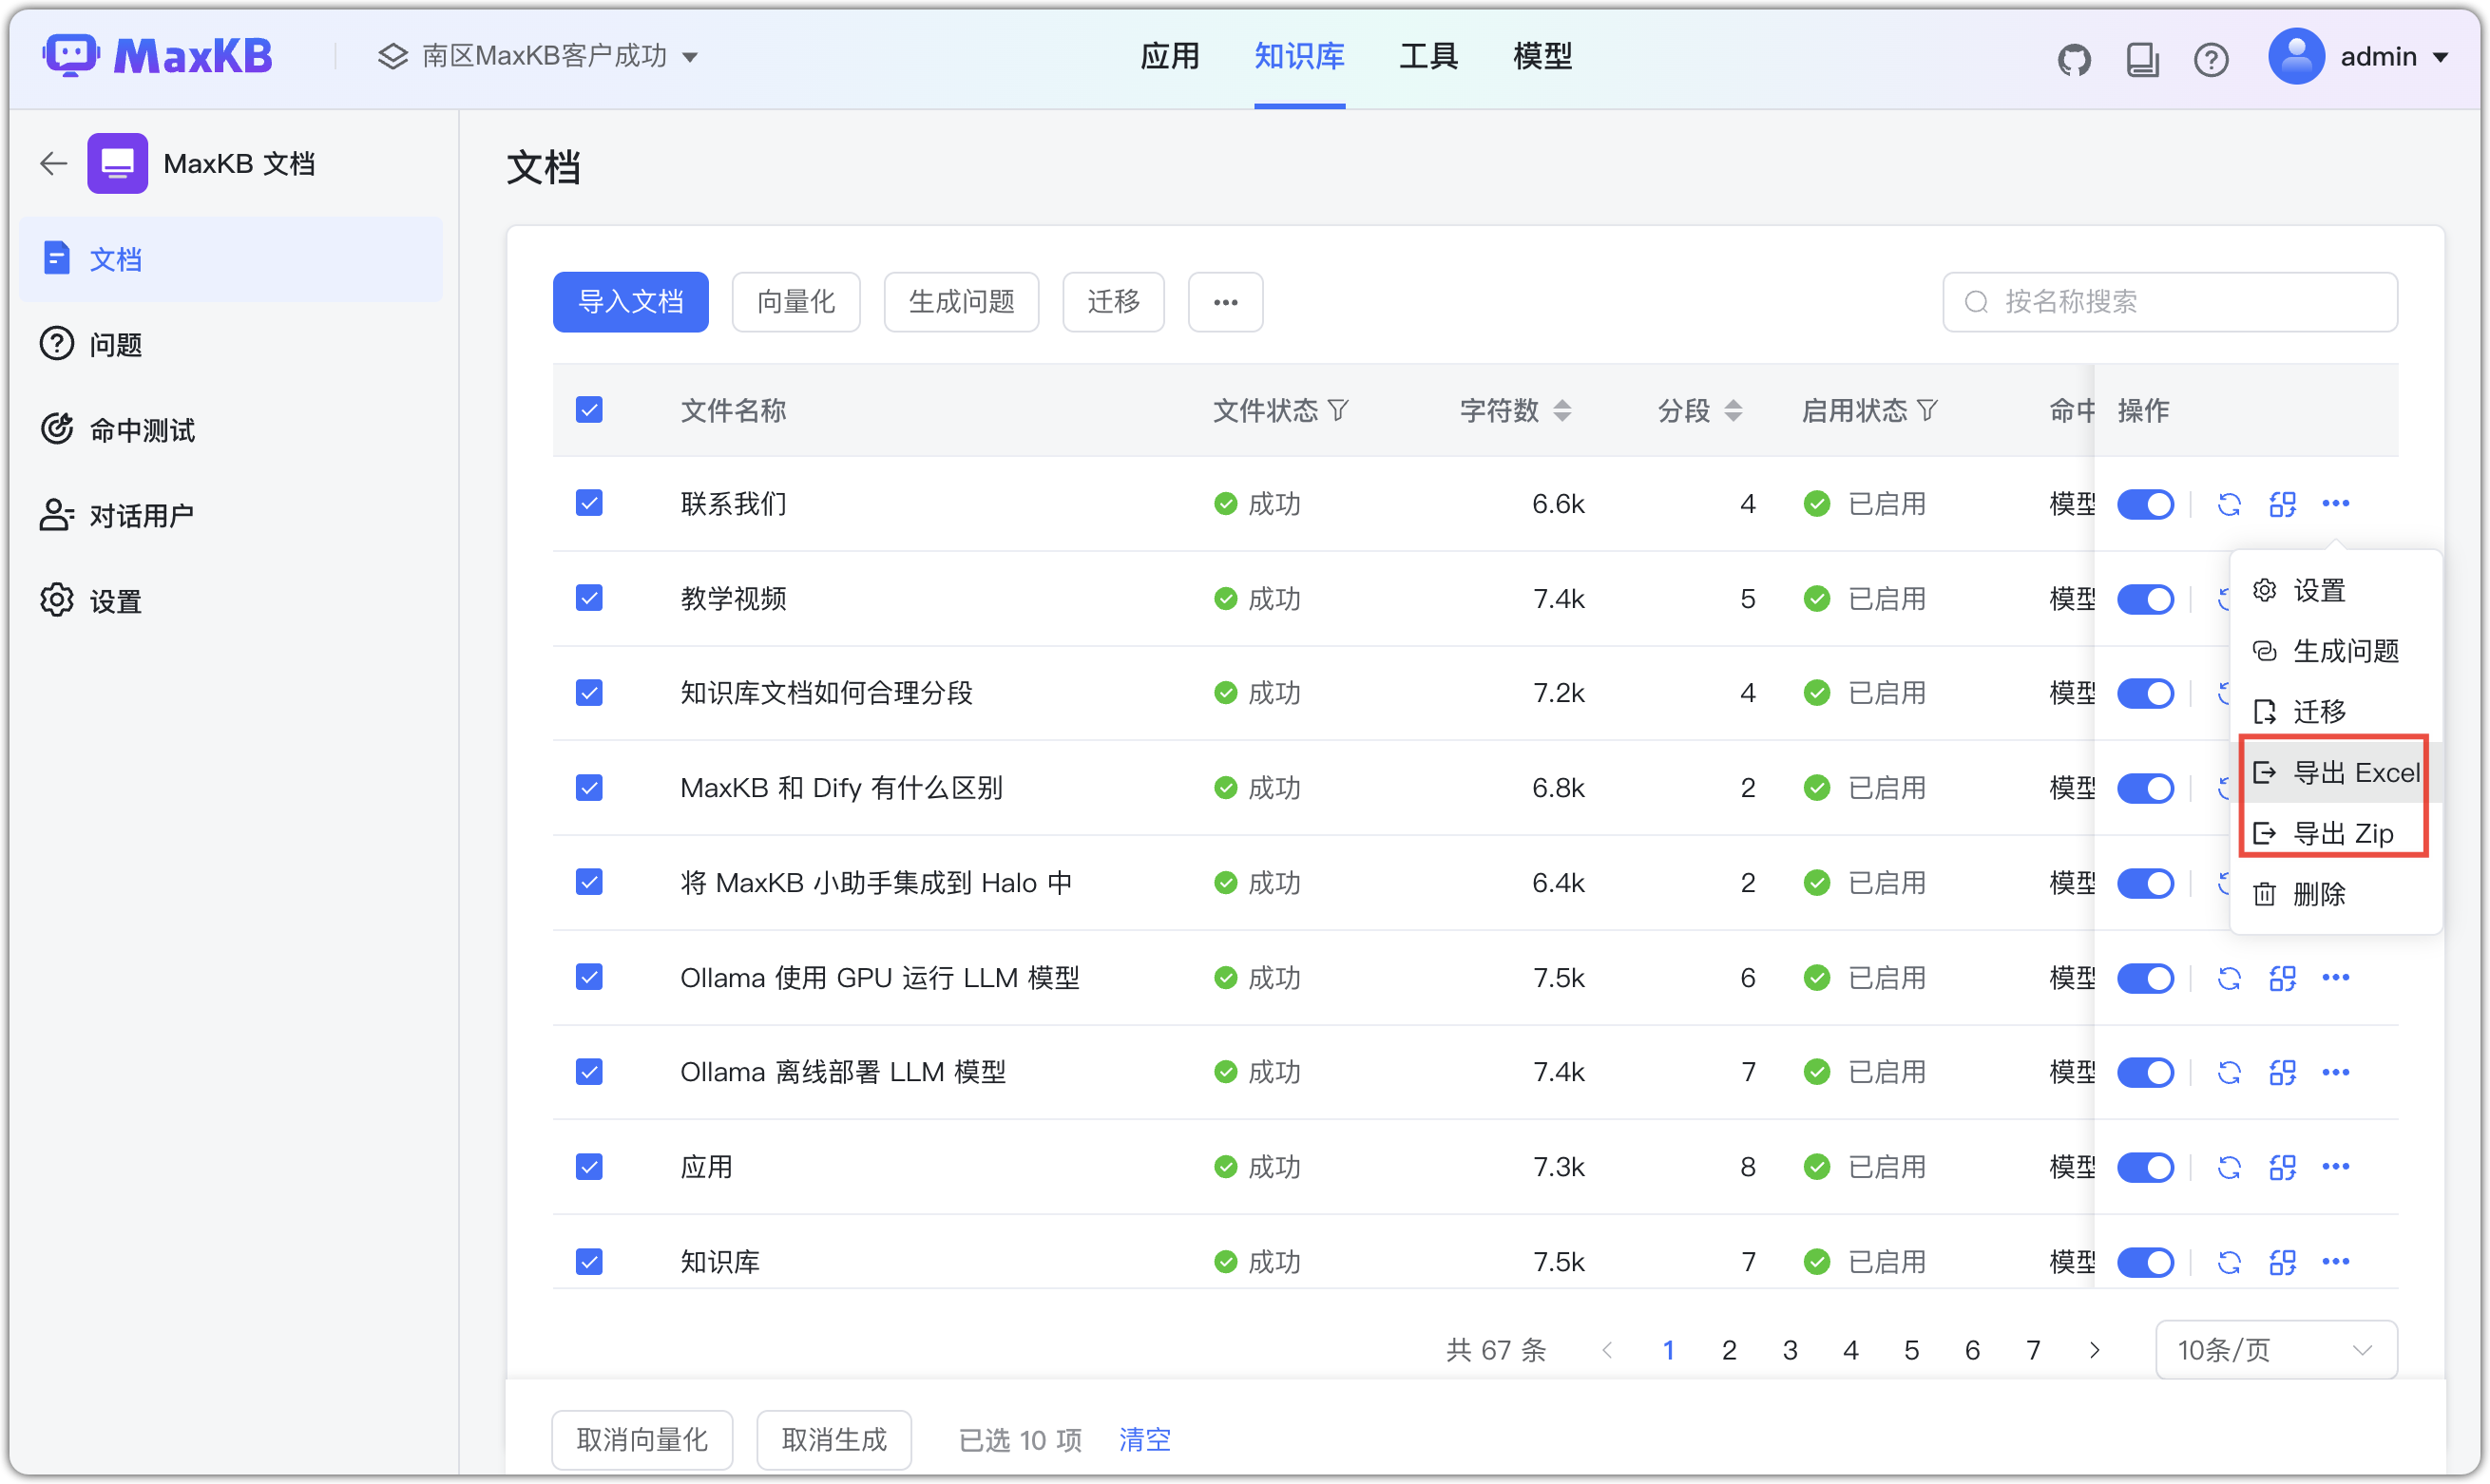The width and height of the screenshot is (2490, 1484).
Task: Open the toolbar more options button
Action: tap(1225, 302)
